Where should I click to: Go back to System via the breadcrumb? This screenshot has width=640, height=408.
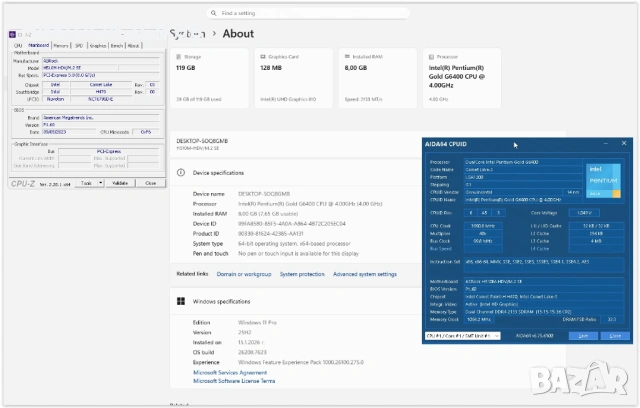pyautogui.click(x=187, y=34)
